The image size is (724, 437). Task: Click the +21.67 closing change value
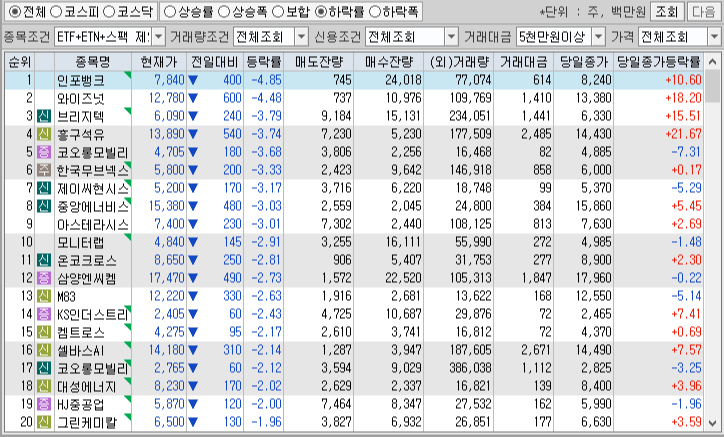pyautogui.click(x=683, y=134)
